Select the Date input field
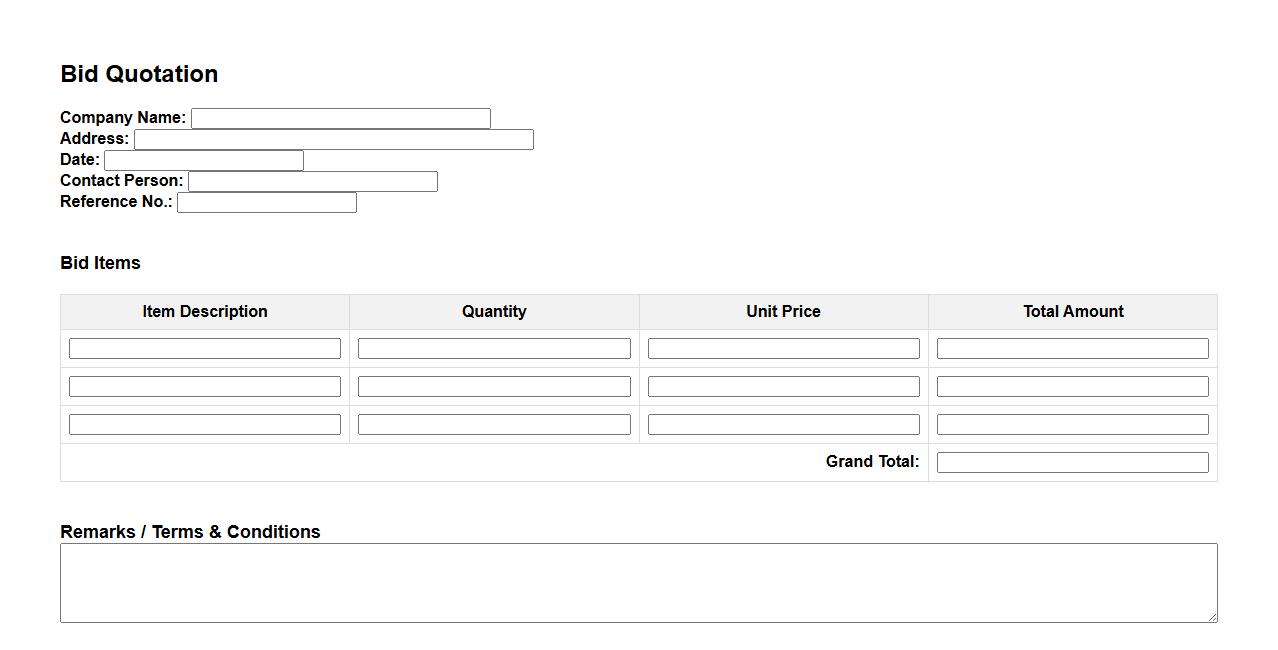The image size is (1278, 650). tap(203, 160)
